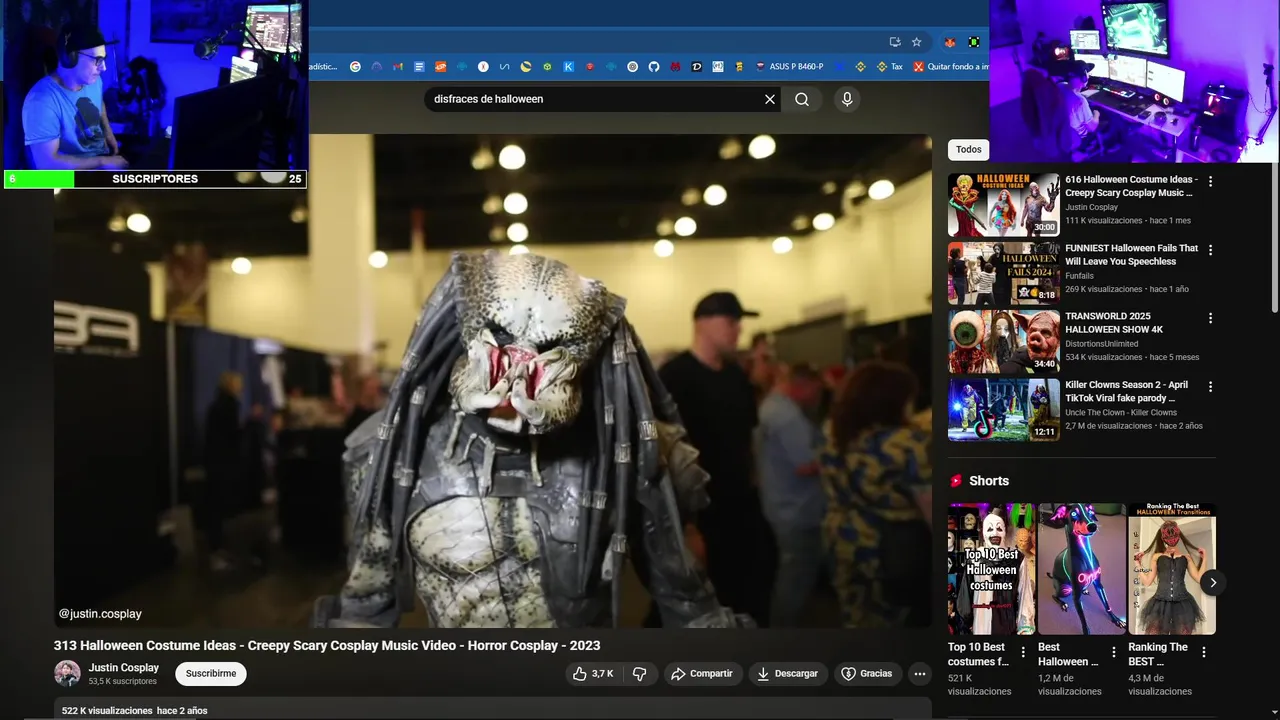Open Gmail bookmark icon
Screen dimensions: 1280x720
coord(398,67)
